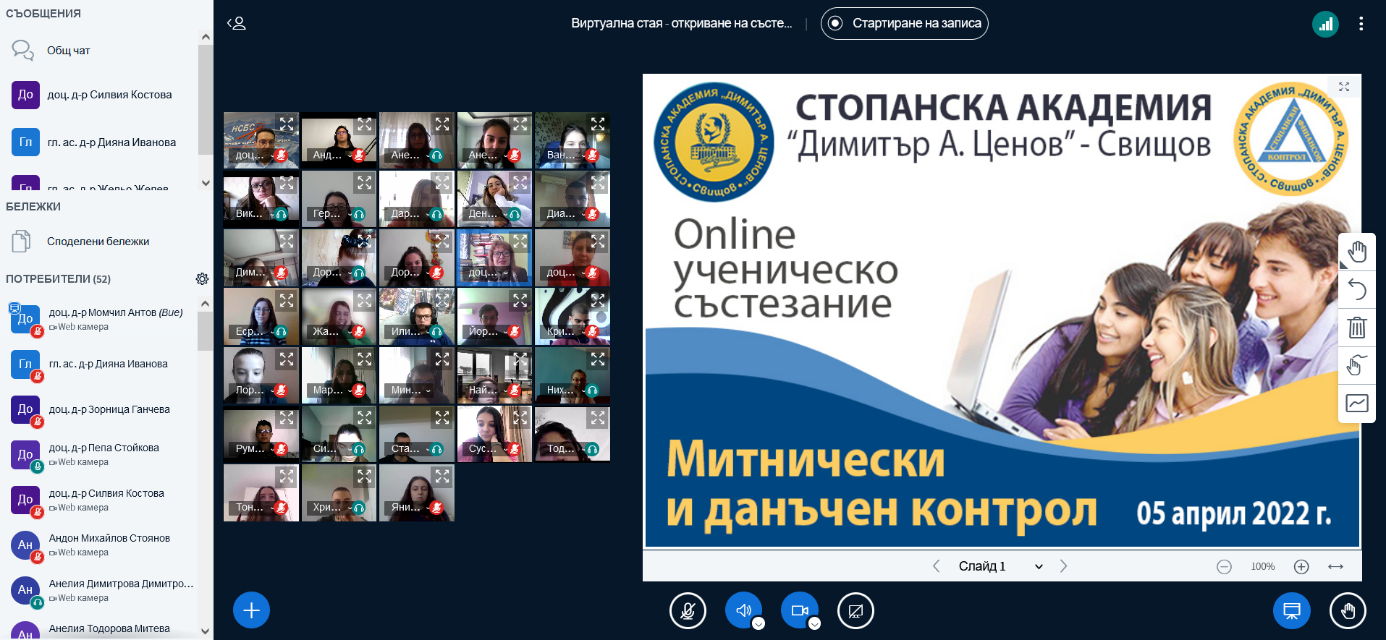Start sharing your screen

pyautogui.click(x=855, y=610)
